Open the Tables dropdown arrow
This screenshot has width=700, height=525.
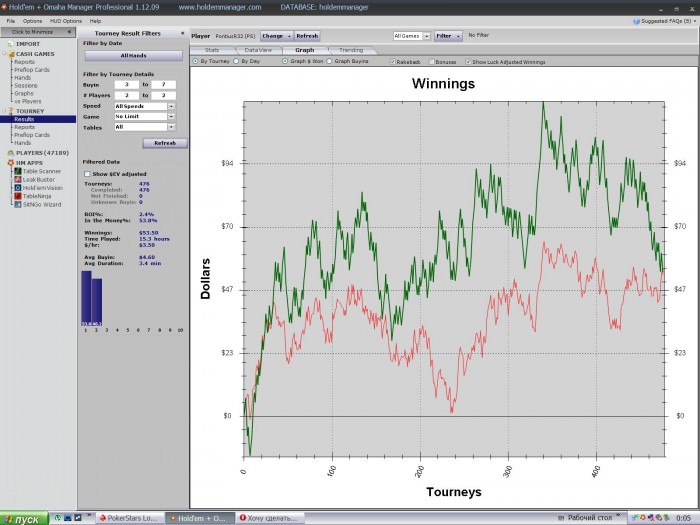(x=171, y=127)
